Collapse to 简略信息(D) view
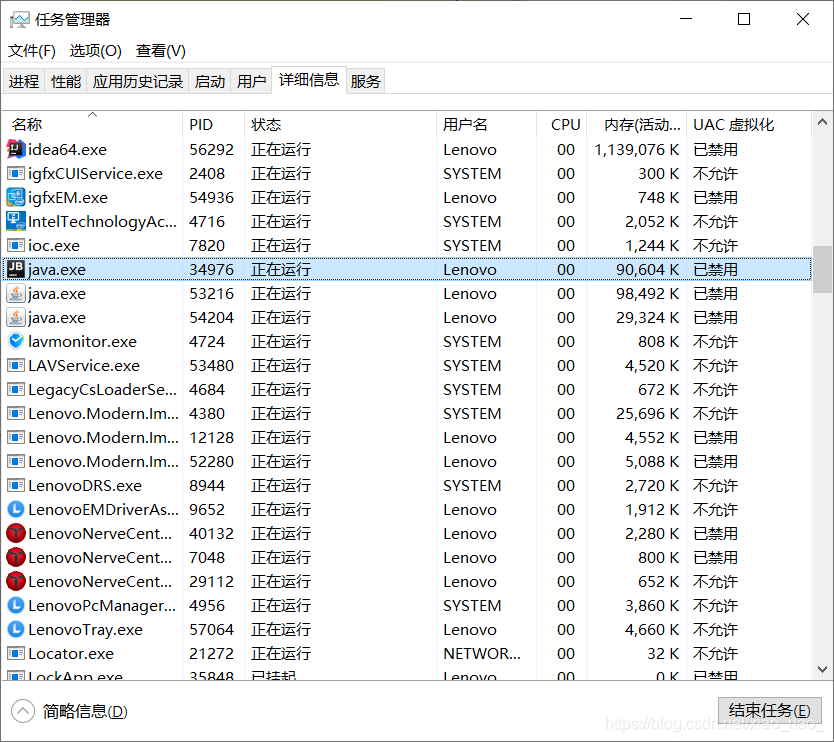Viewport: 834px width, 742px height. coord(70,711)
